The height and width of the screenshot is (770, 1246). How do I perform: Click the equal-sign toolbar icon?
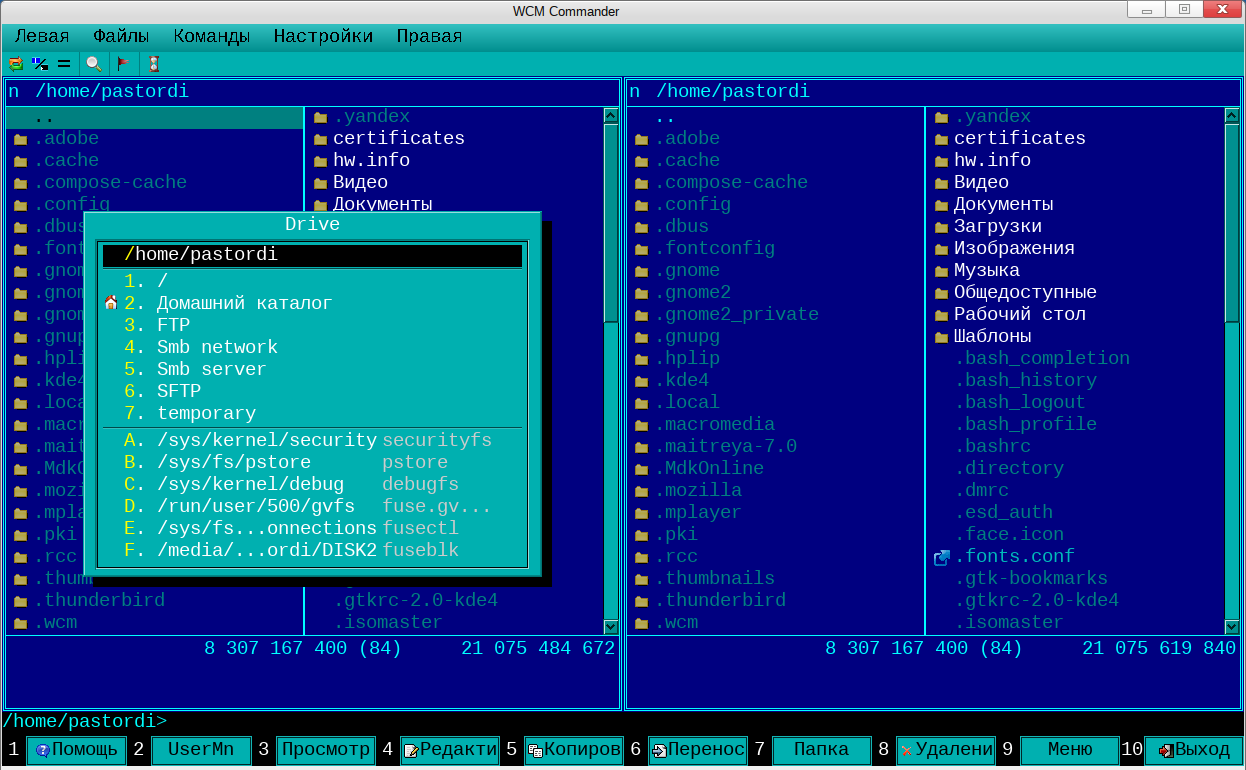[63, 63]
